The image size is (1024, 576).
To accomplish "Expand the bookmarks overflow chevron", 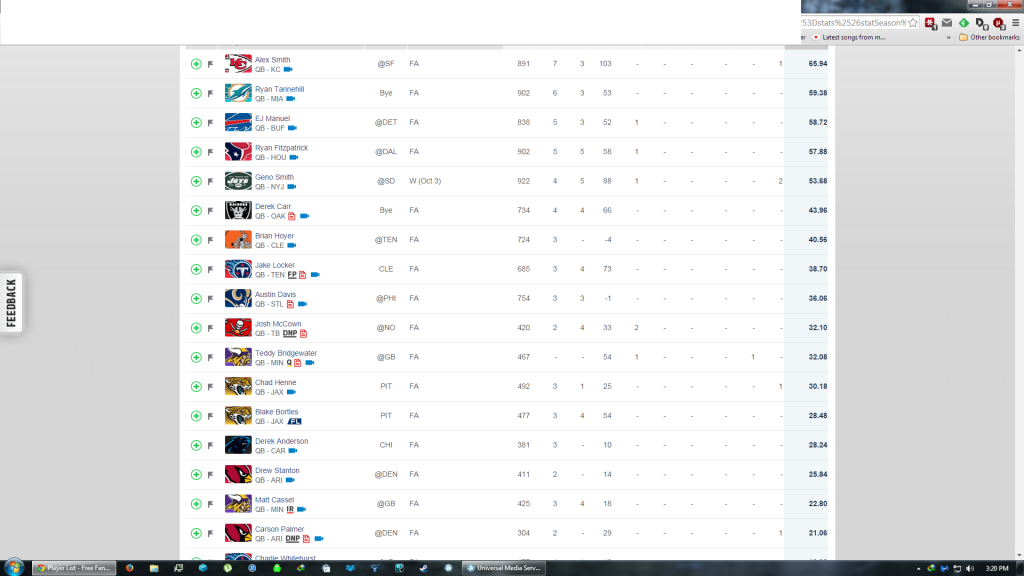I will point(948,37).
